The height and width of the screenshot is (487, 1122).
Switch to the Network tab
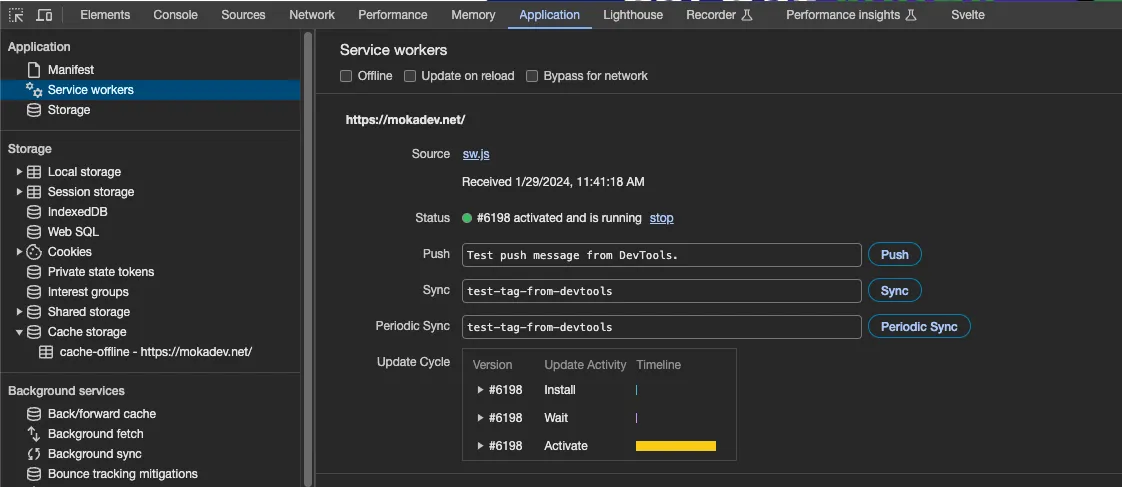tap(312, 15)
